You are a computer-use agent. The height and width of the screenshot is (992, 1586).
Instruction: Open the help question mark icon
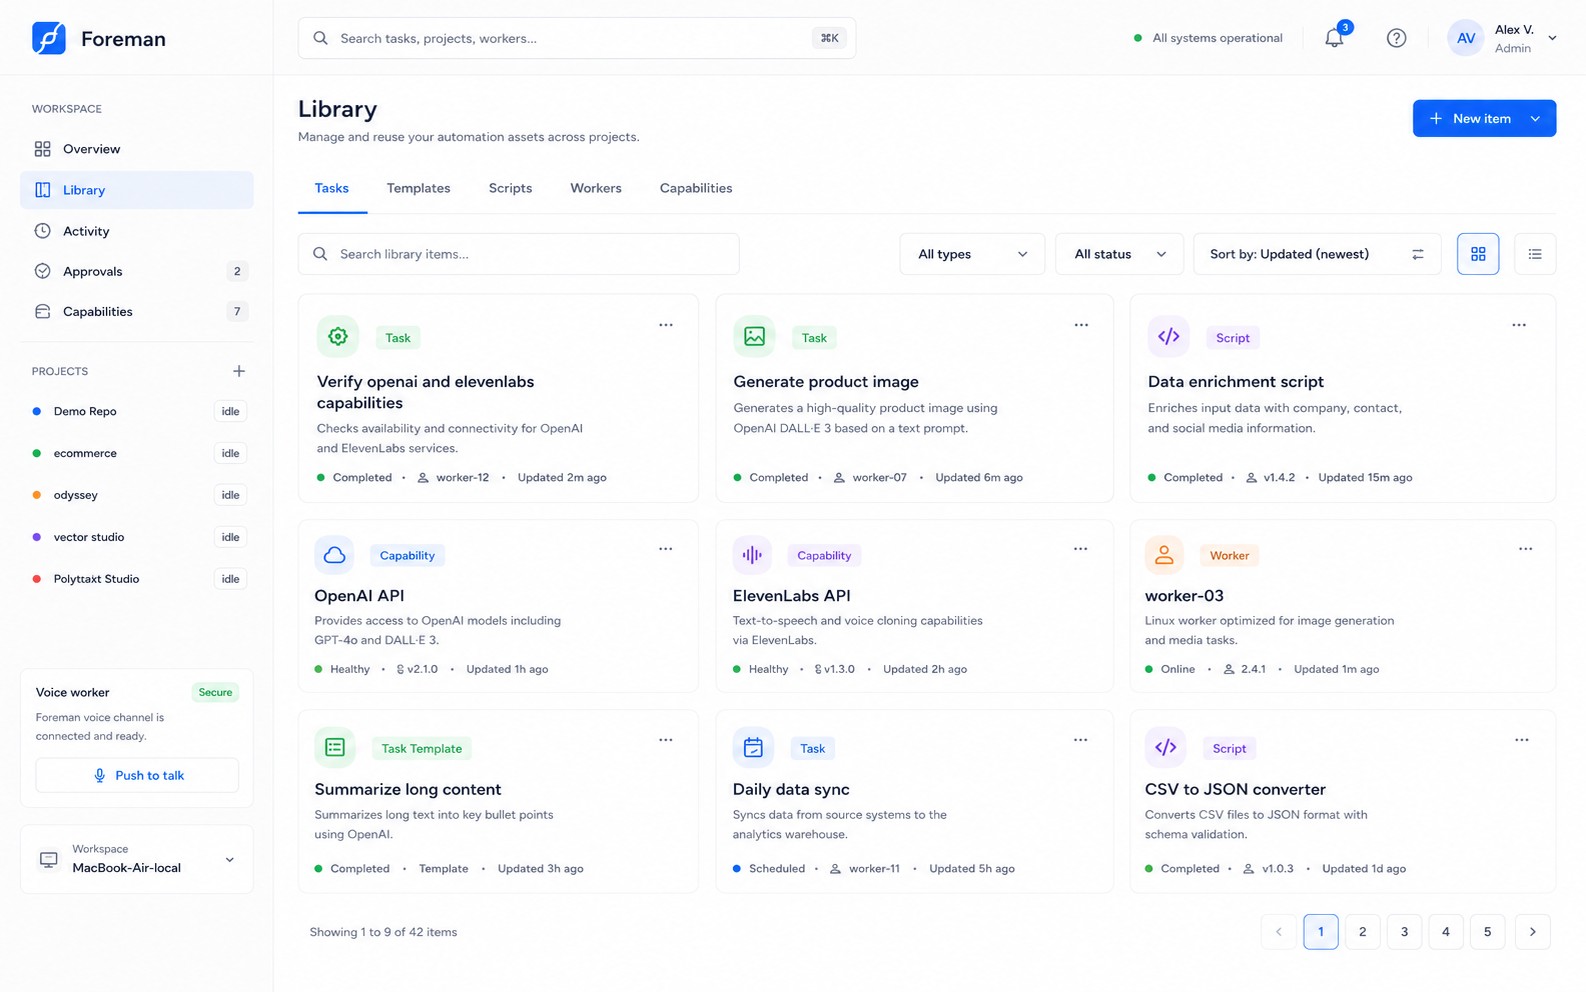(x=1396, y=38)
